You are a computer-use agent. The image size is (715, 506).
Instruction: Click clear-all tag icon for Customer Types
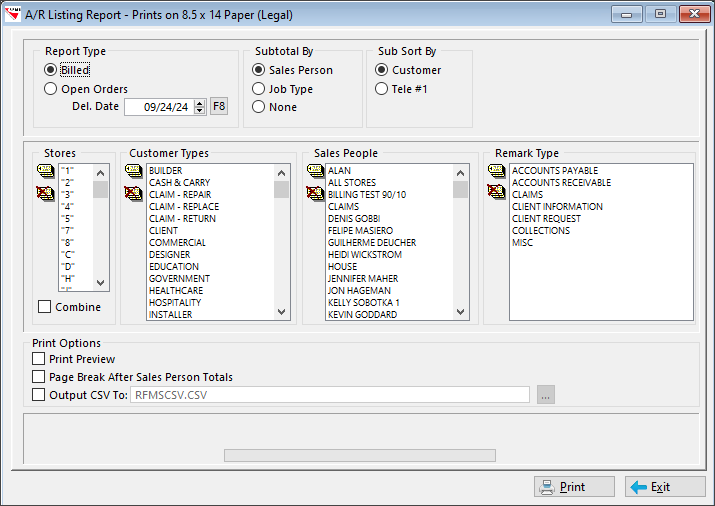[133, 193]
